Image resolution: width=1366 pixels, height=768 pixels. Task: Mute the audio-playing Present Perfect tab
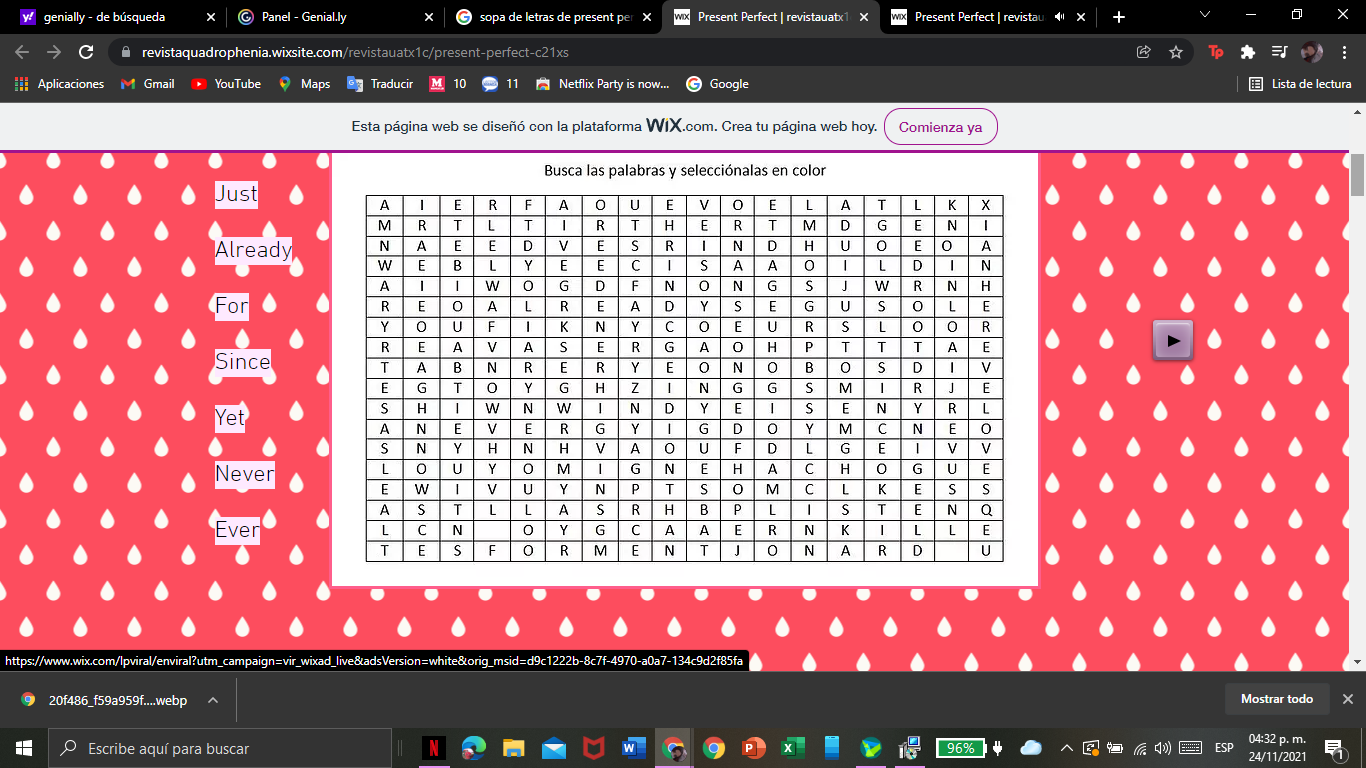tap(1059, 17)
